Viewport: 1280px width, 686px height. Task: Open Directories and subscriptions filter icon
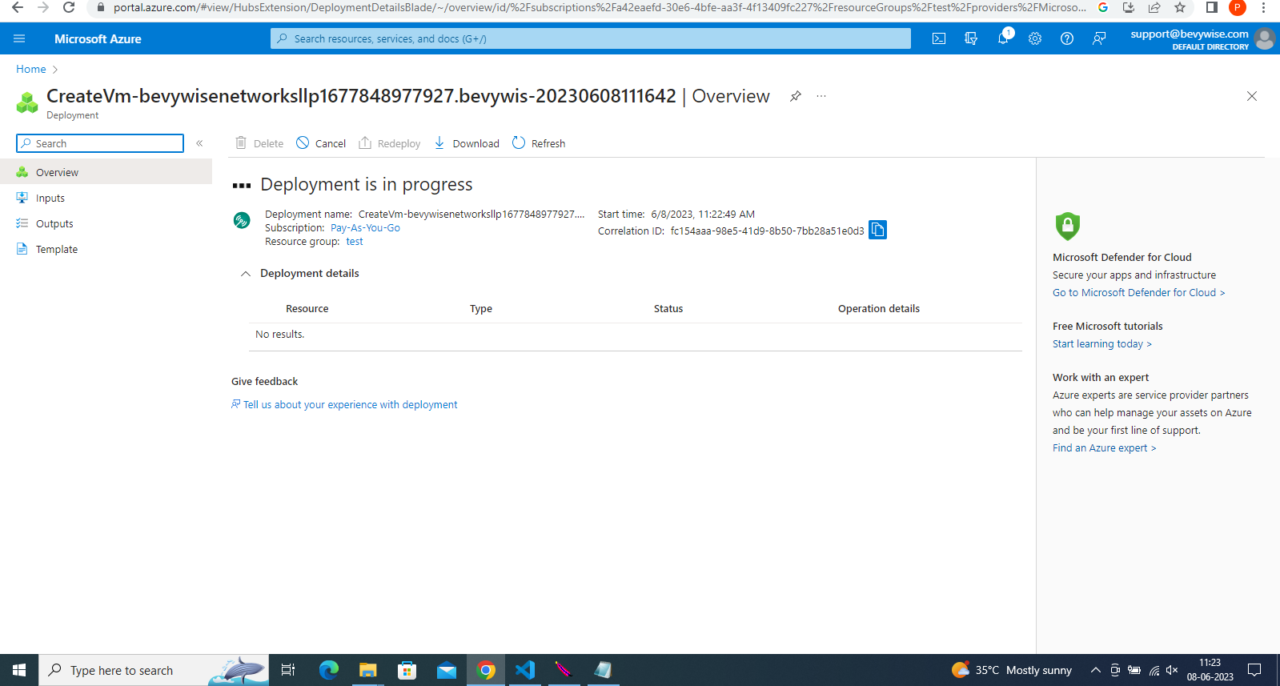coord(971,39)
